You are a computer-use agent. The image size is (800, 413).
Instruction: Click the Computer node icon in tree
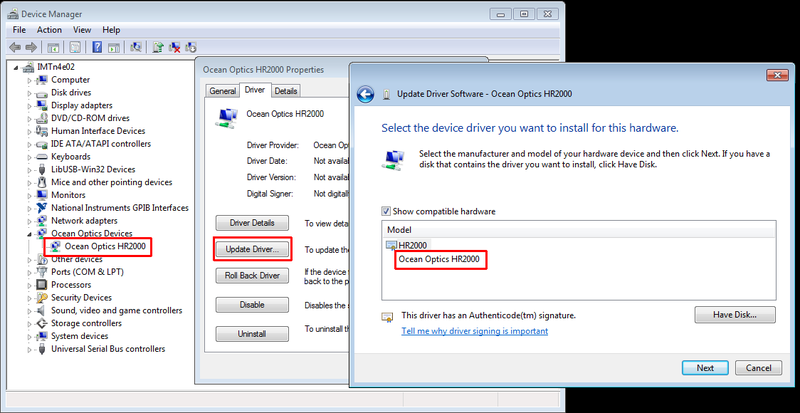point(42,80)
